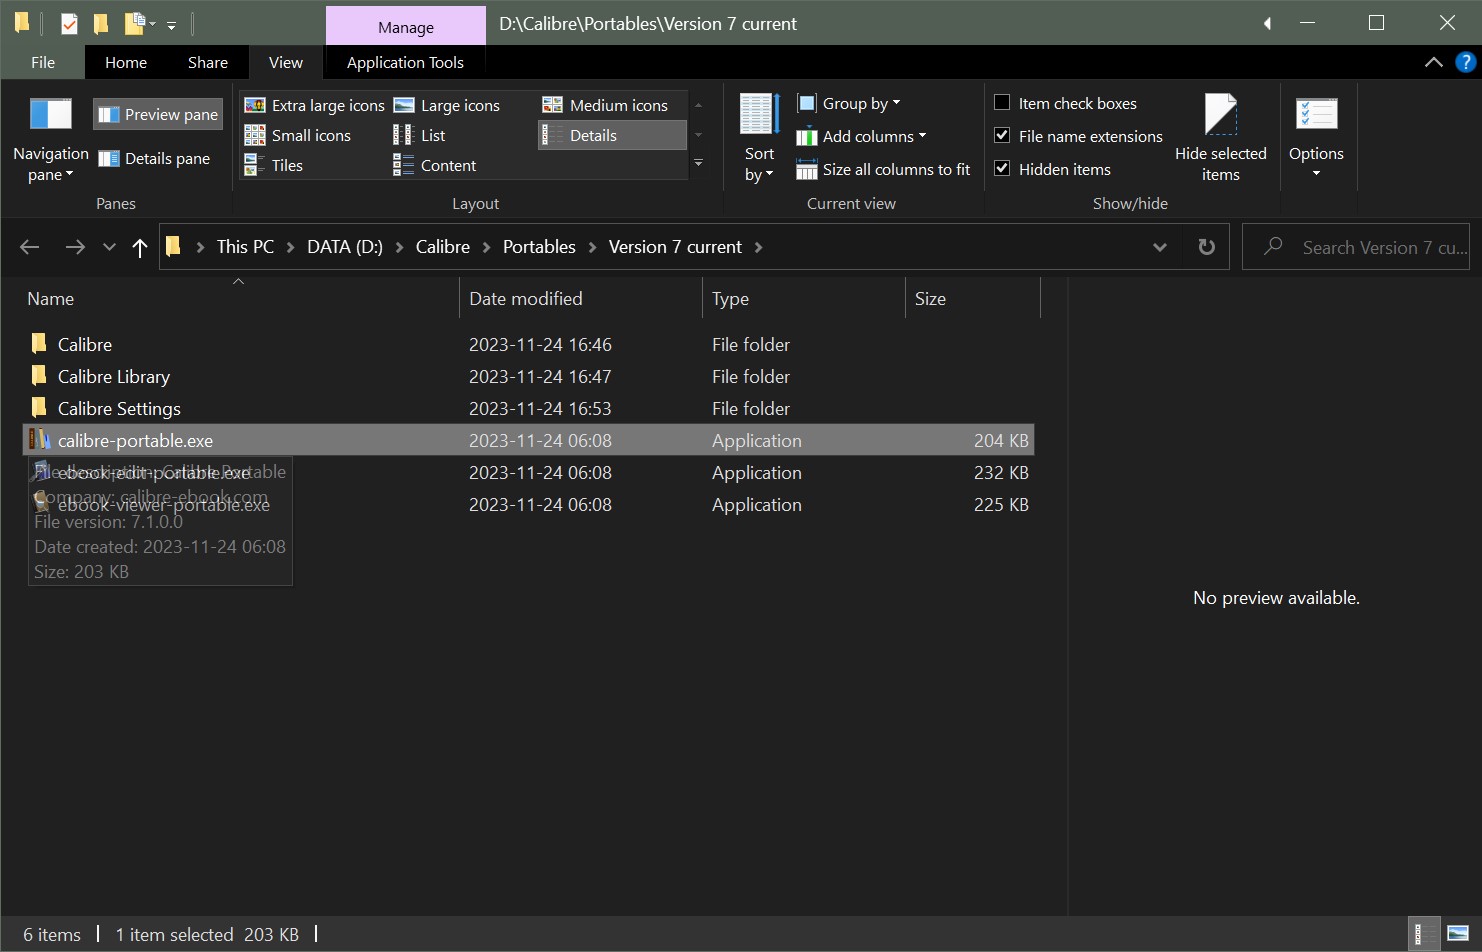Image resolution: width=1482 pixels, height=952 pixels.
Task: Sort by the Type column header
Action: (x=804, y=298)
